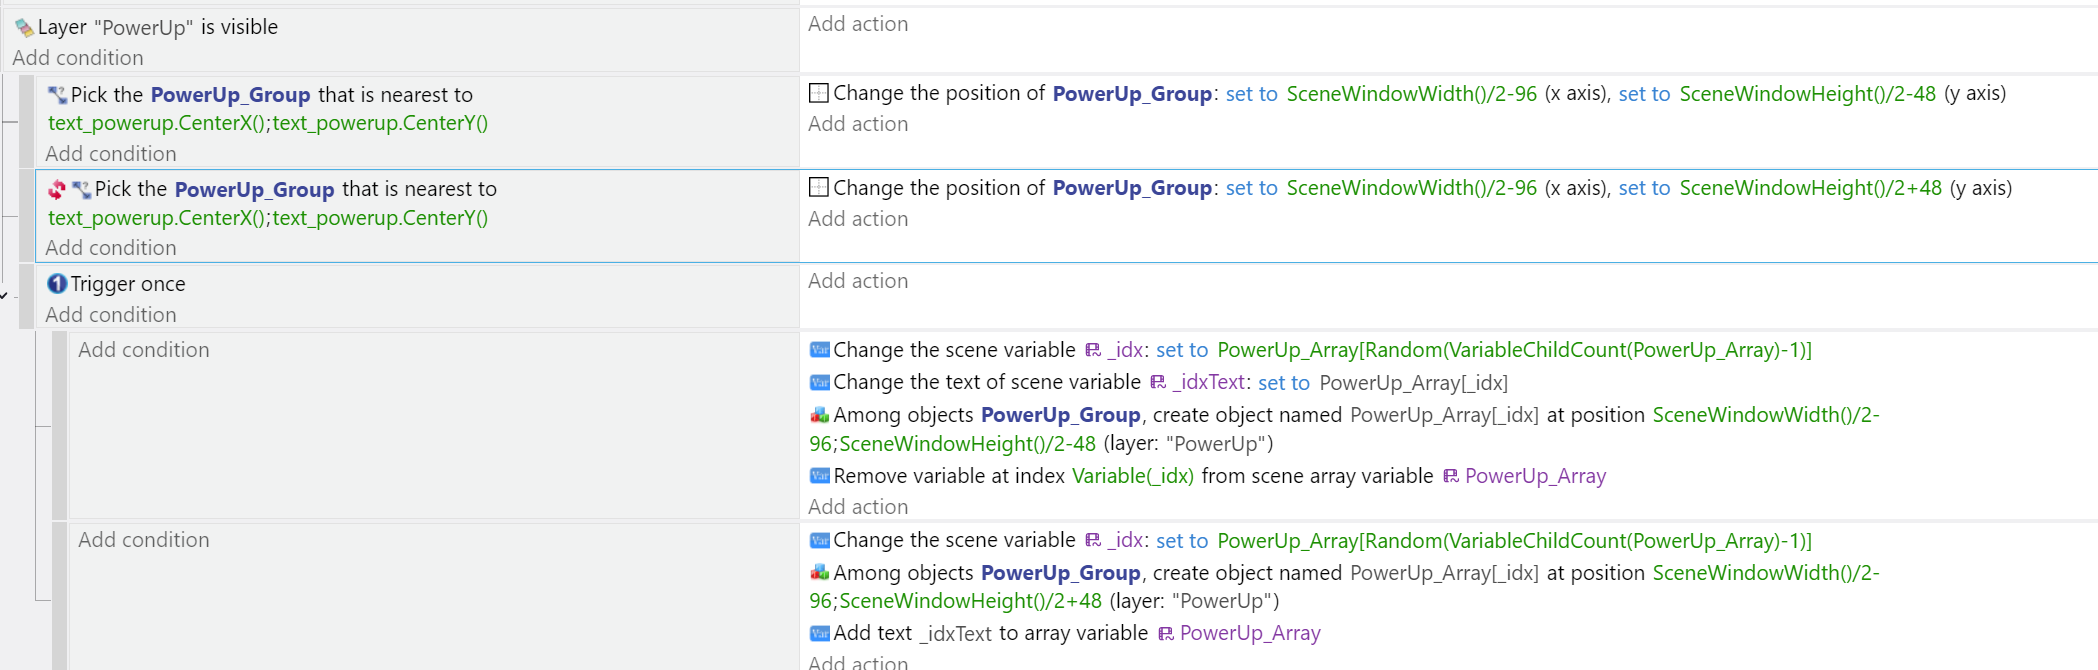This screenshot has height=670, width=2098.
Task: Click the variable icon beside Change the text of scene variable
Action: 819,383
